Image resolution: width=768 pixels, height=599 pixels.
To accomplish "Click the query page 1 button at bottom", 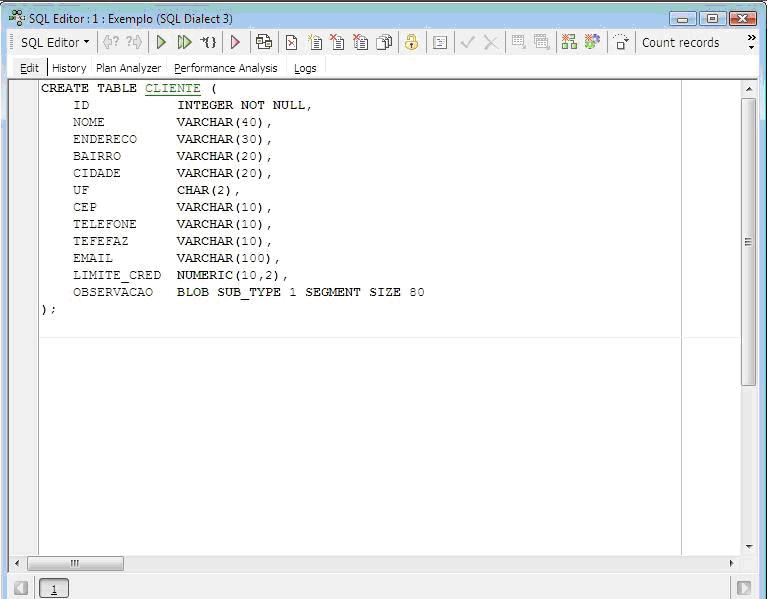I will 54,588.
